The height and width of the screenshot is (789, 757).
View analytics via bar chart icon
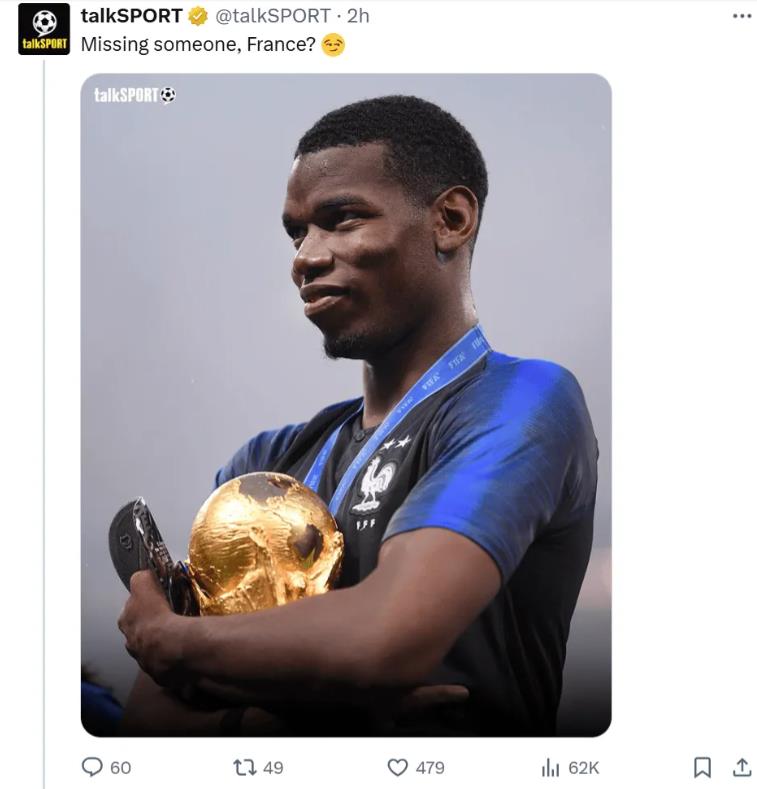tap(550, 768)
